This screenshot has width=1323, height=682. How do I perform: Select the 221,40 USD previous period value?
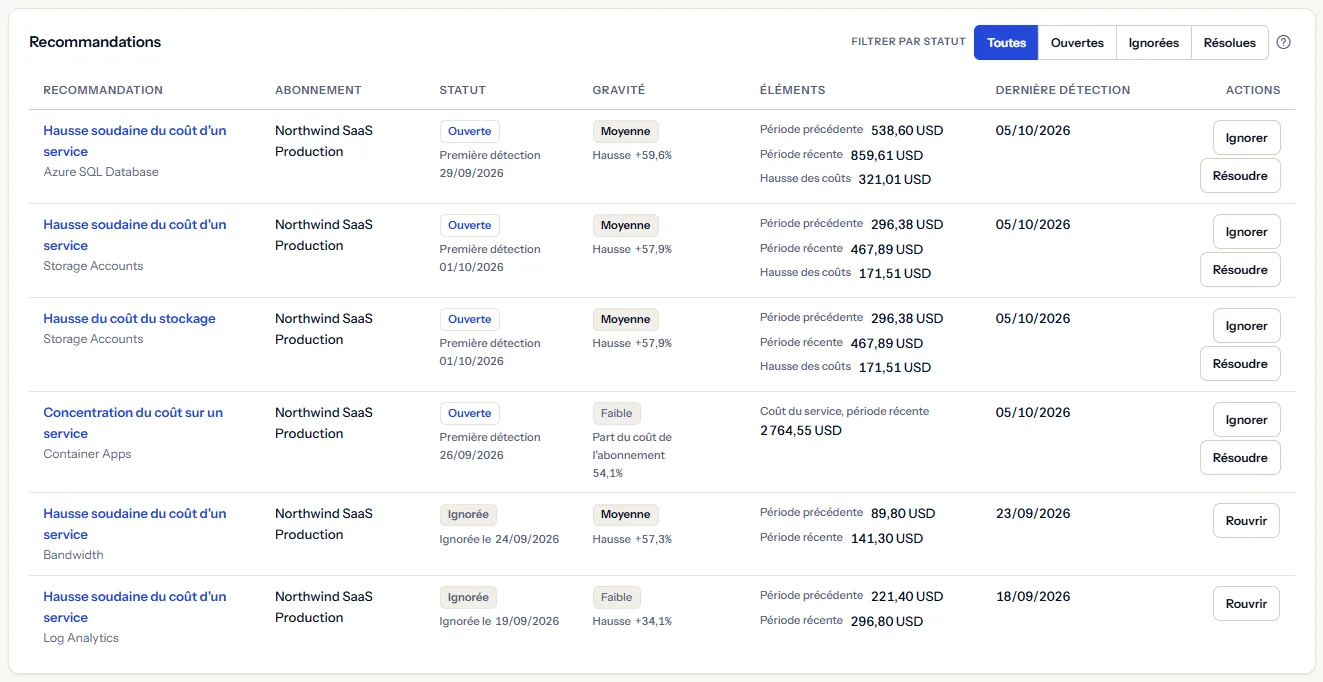point(907,597)
